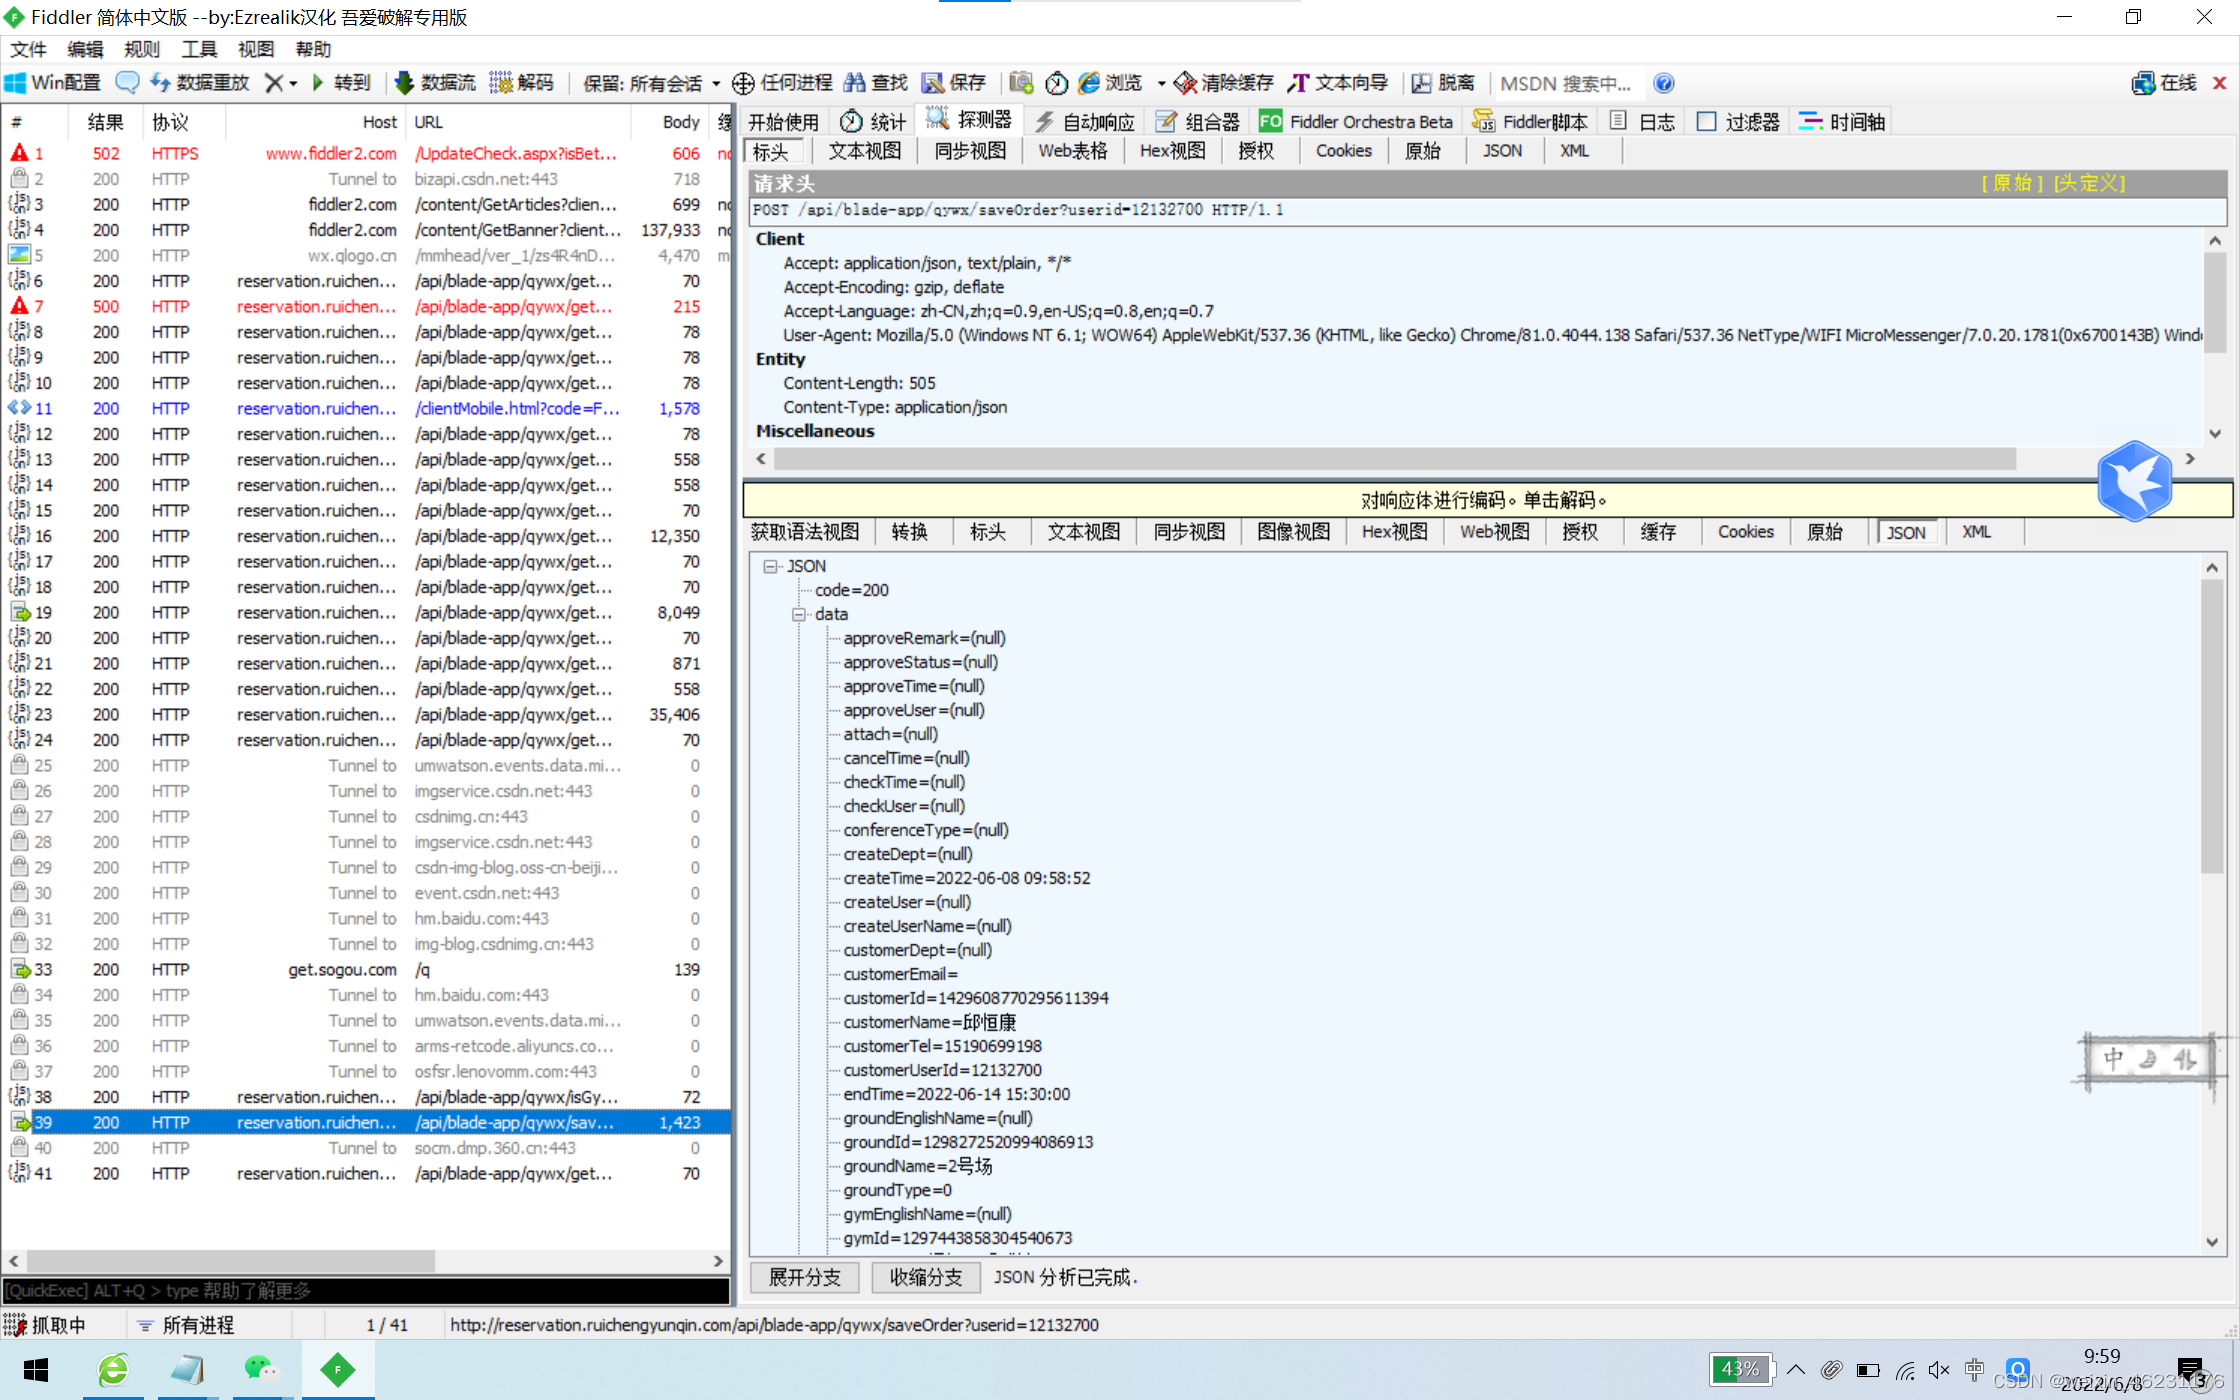Click the 解码 decode toolbar button

[x=522, y=83]
